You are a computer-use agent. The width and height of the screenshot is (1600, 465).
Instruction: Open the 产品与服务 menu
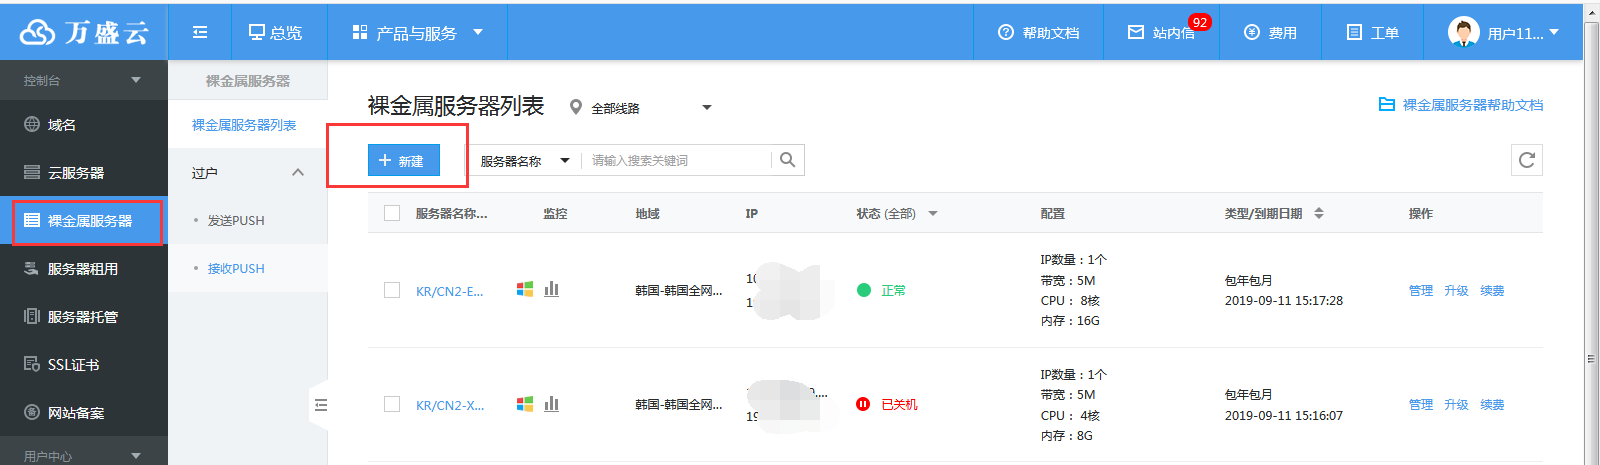pyautogui.click(x=418, y=32)
